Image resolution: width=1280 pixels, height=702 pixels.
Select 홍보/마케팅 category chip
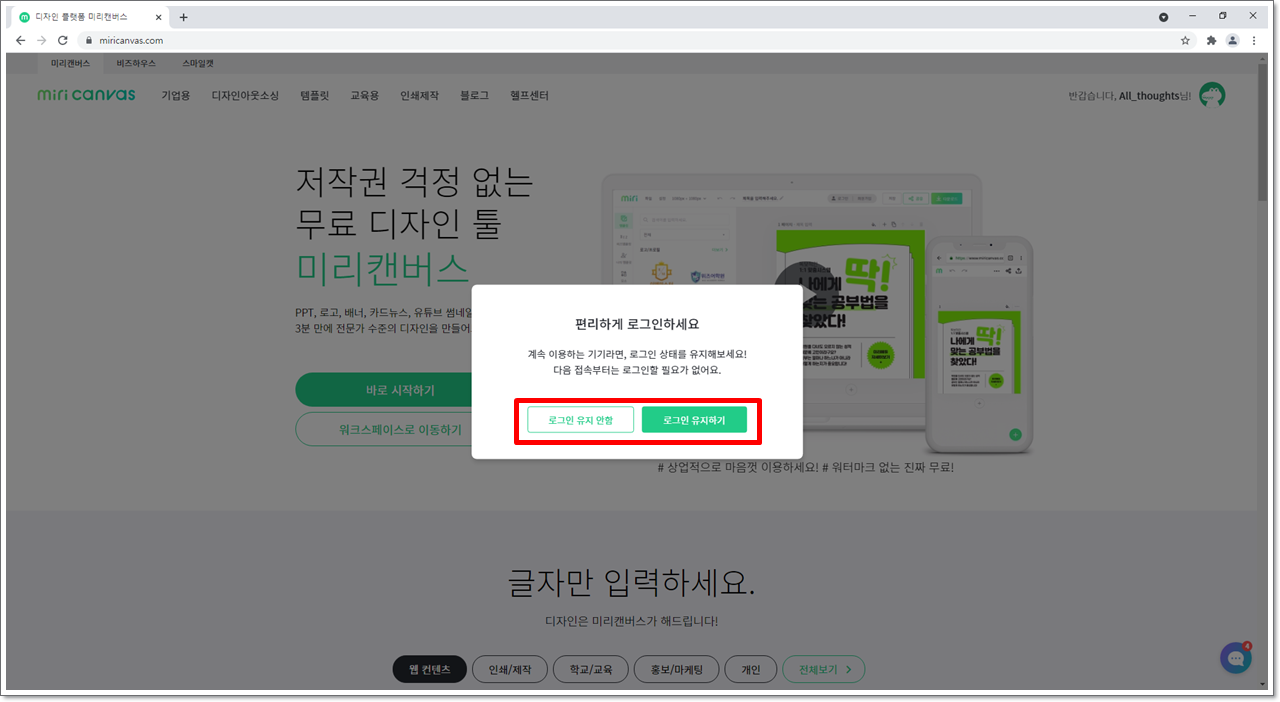(x=676, y=669)
